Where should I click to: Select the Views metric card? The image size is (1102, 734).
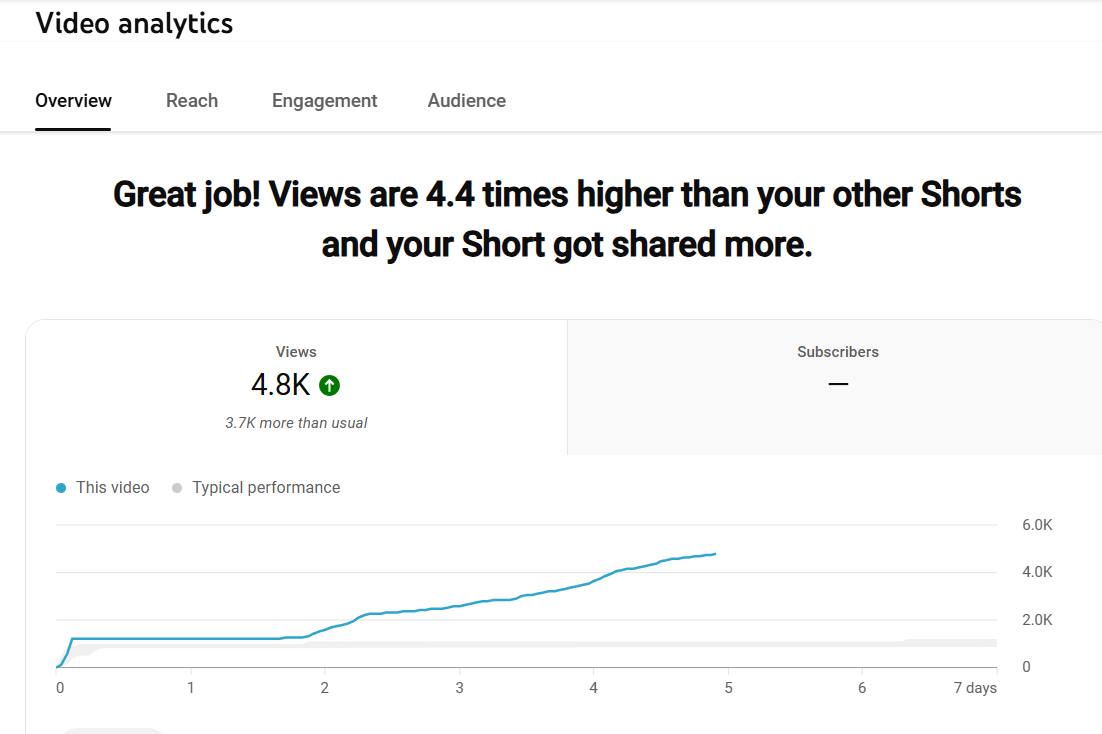[296, 387]
